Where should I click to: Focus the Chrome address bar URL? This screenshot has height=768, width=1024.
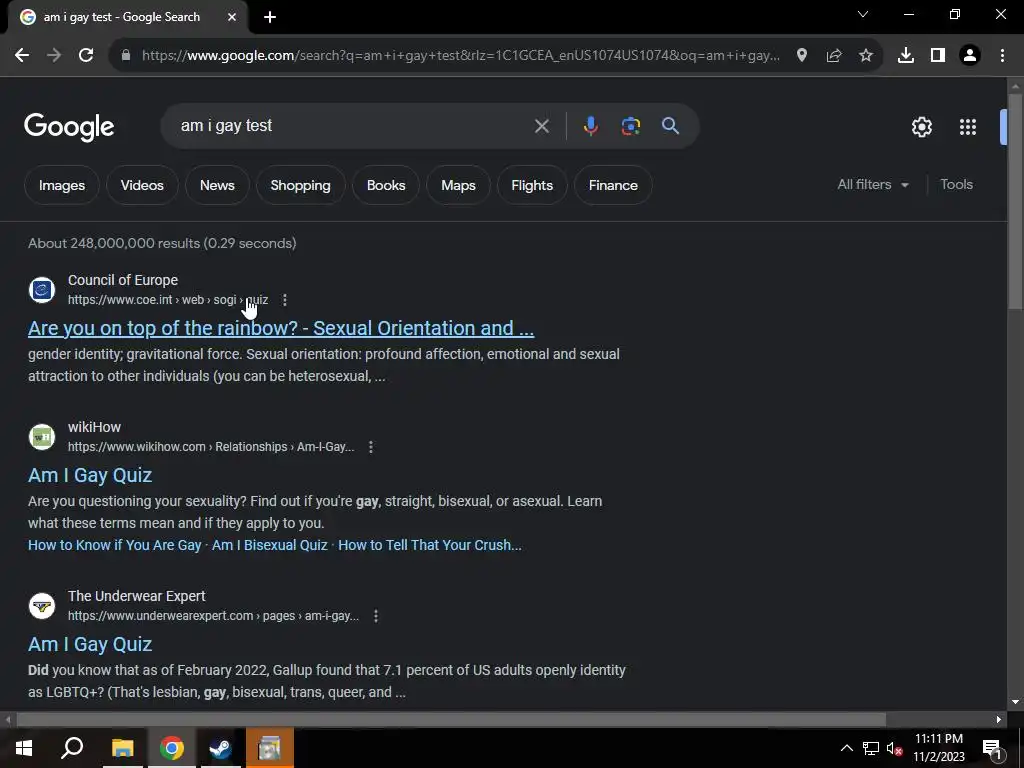click(x=460, y=56)
